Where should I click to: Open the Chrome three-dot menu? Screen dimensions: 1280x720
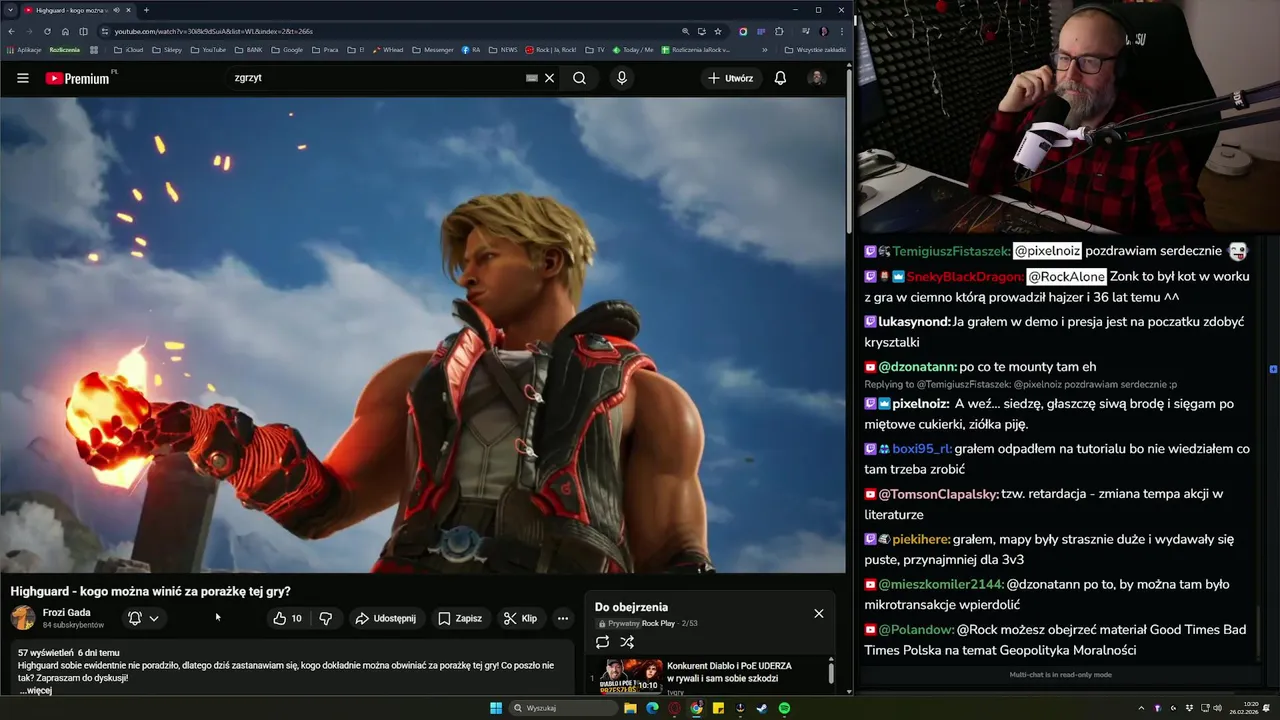pos(841,31)
